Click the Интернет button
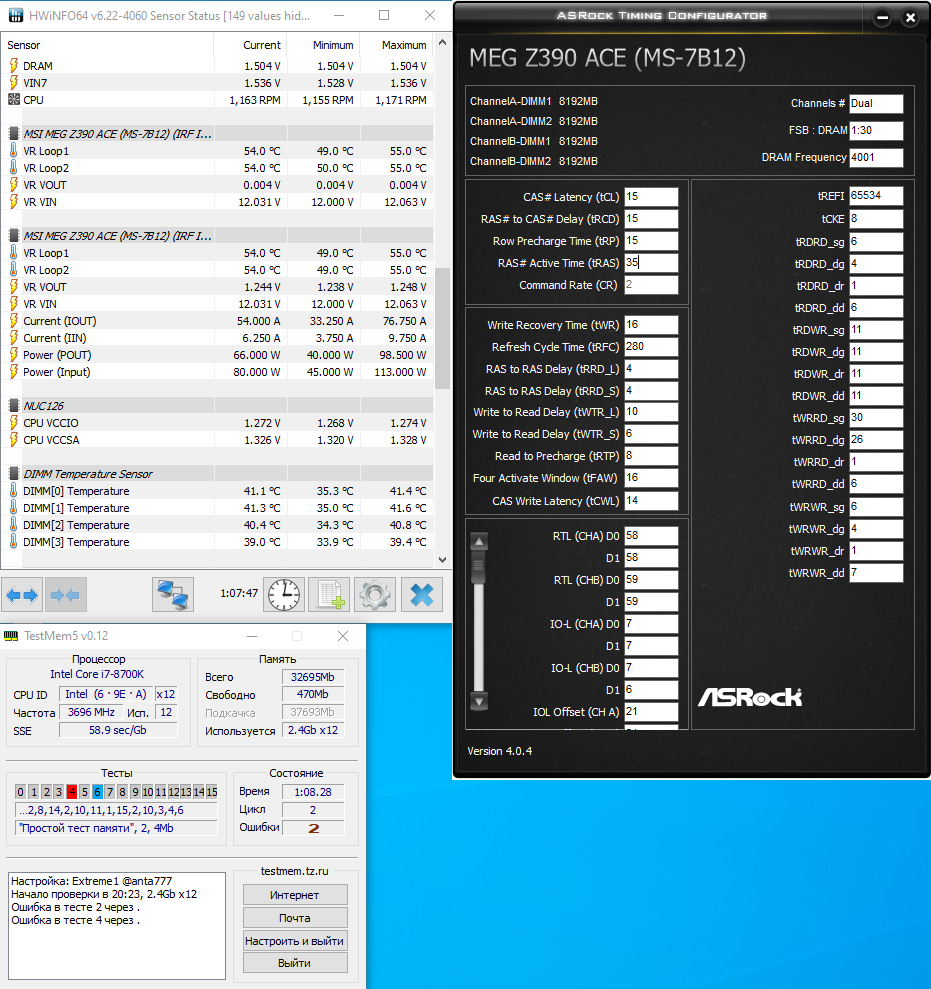 (295, 894)
